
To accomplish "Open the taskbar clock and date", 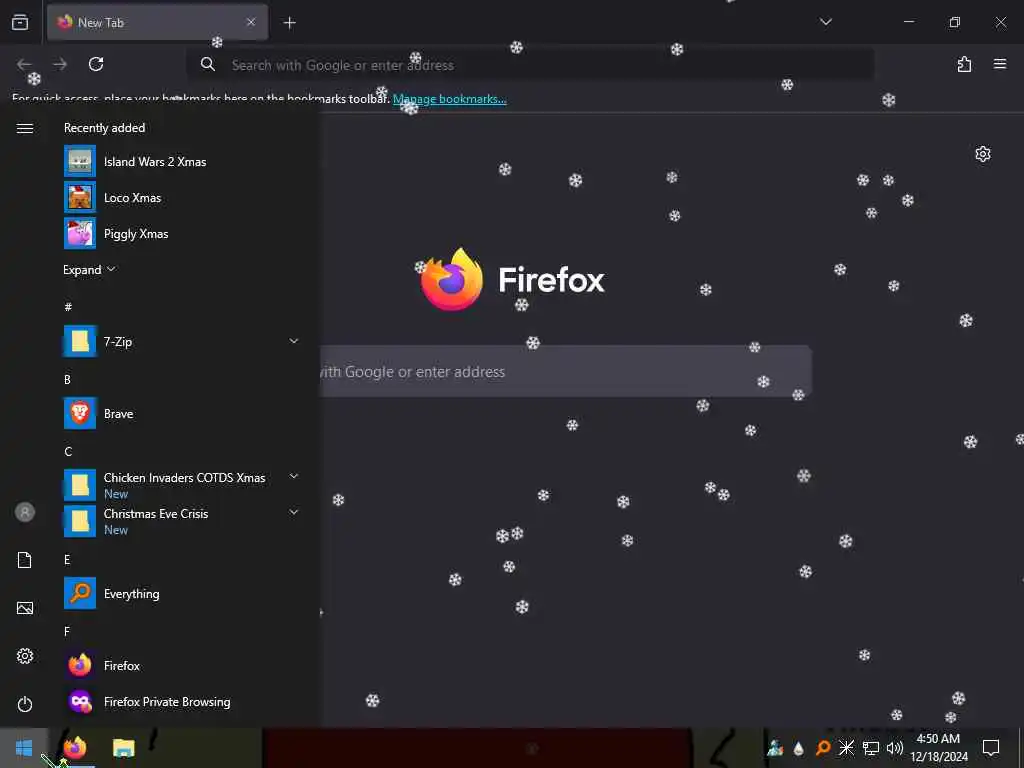I will pyautogui.click(x=939, y=748).
